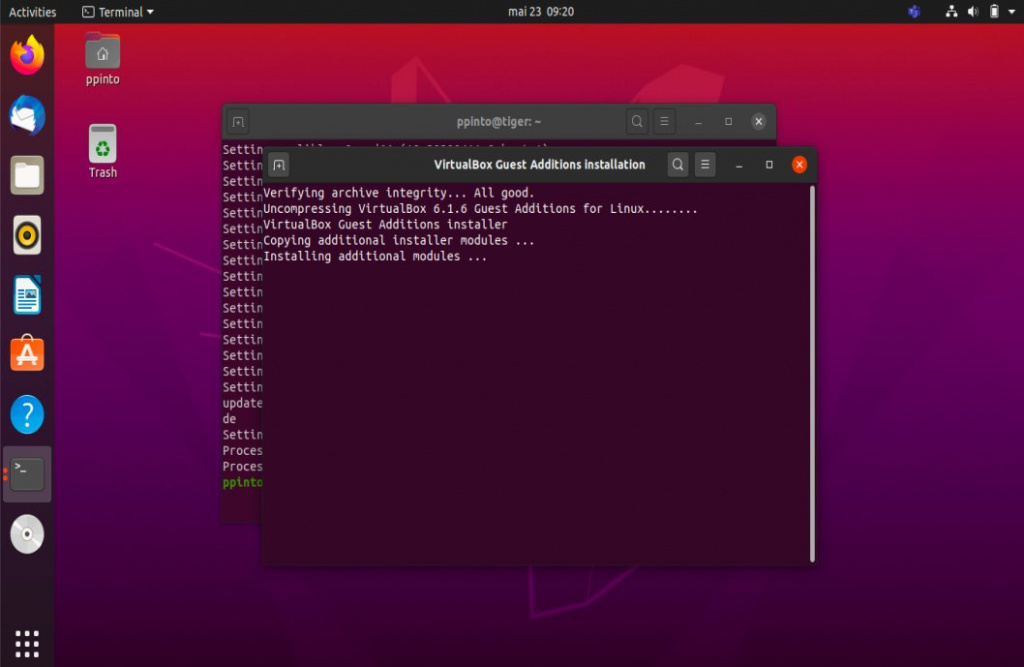
Task: Open a new tab in the ppinto@tiger terminal
Action: 237,121
